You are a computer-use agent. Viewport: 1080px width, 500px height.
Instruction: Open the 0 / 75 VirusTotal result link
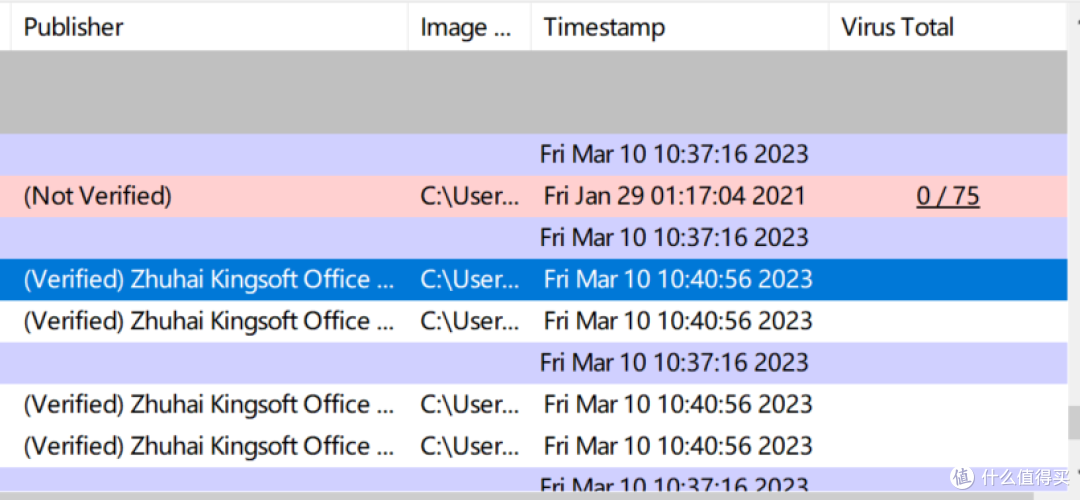tap(948, 197)
